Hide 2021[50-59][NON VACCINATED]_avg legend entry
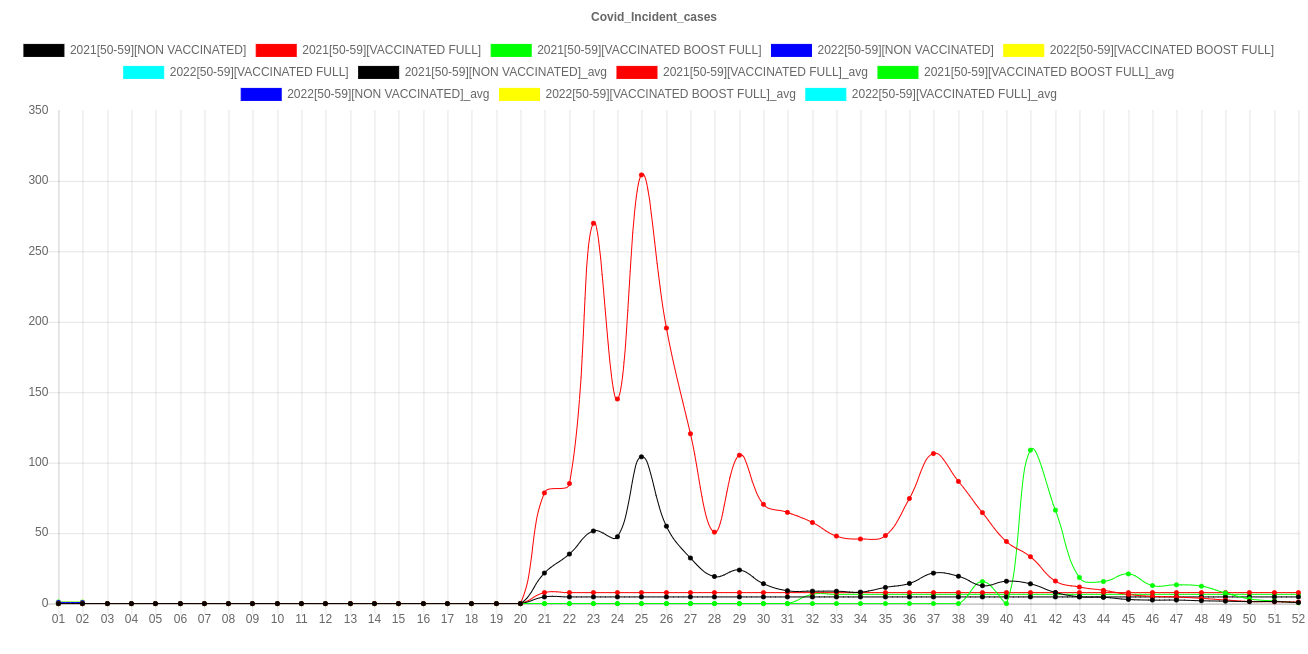Image resolution: width=1308 pixels, height=654 pixels. tap(506, 72)
